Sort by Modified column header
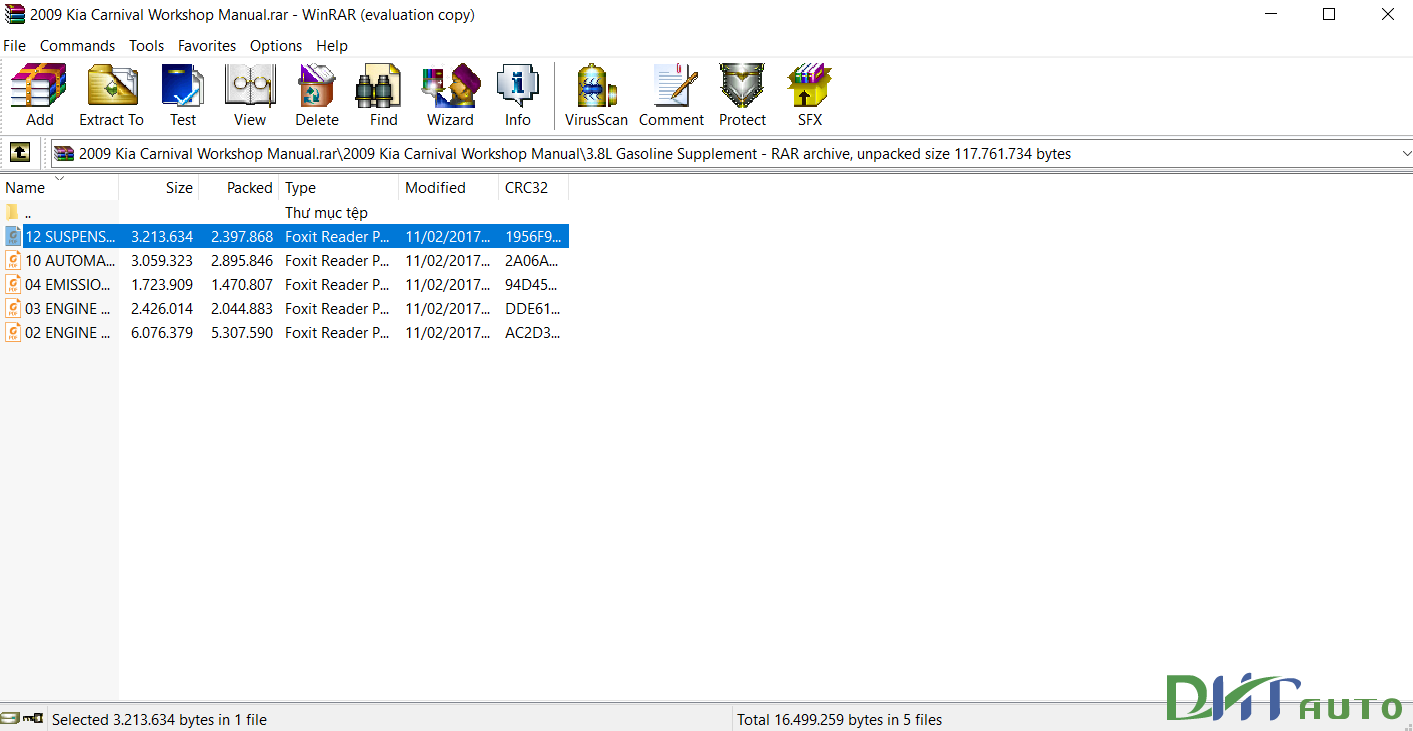The height and width of the screenshot is (731, 1413). 449,188
